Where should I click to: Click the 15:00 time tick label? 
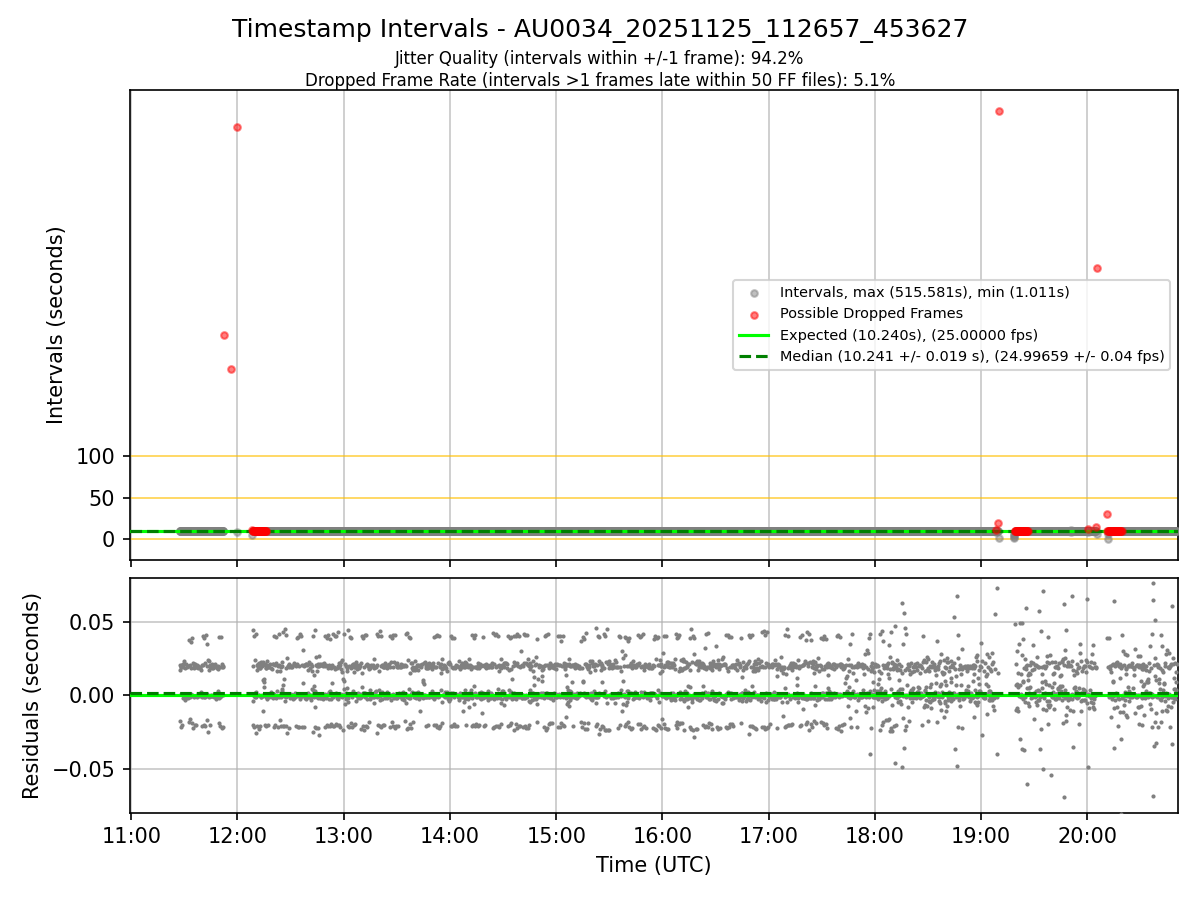tap(556, 834)
